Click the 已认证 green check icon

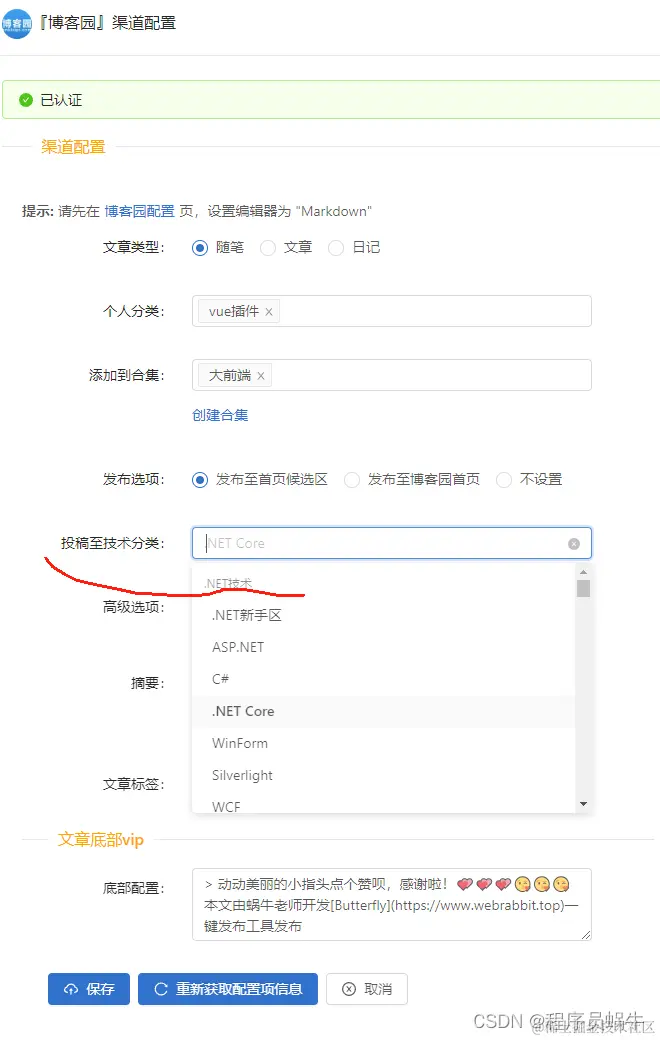[x=26, y=100]
